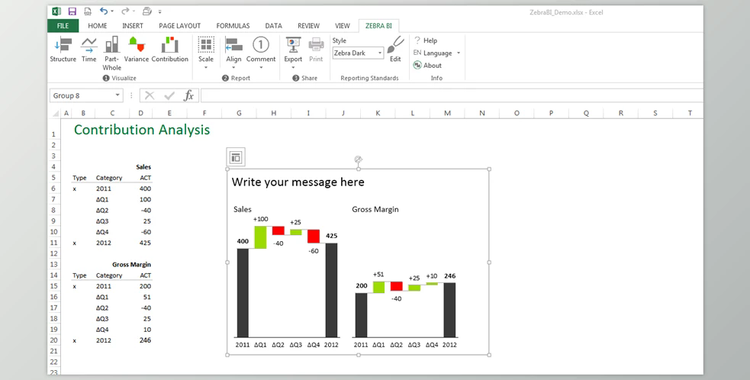Click the green +51 bar in Gross Margin chart
The height and width of the screenshot is (380, 750).
click(x=379, y=287)
